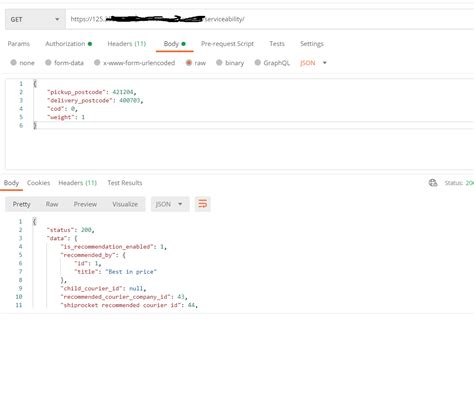Select the response Body tab
The width and height of the screenshot is (474, 417).
pyautogui.click(x=11, y=183)
